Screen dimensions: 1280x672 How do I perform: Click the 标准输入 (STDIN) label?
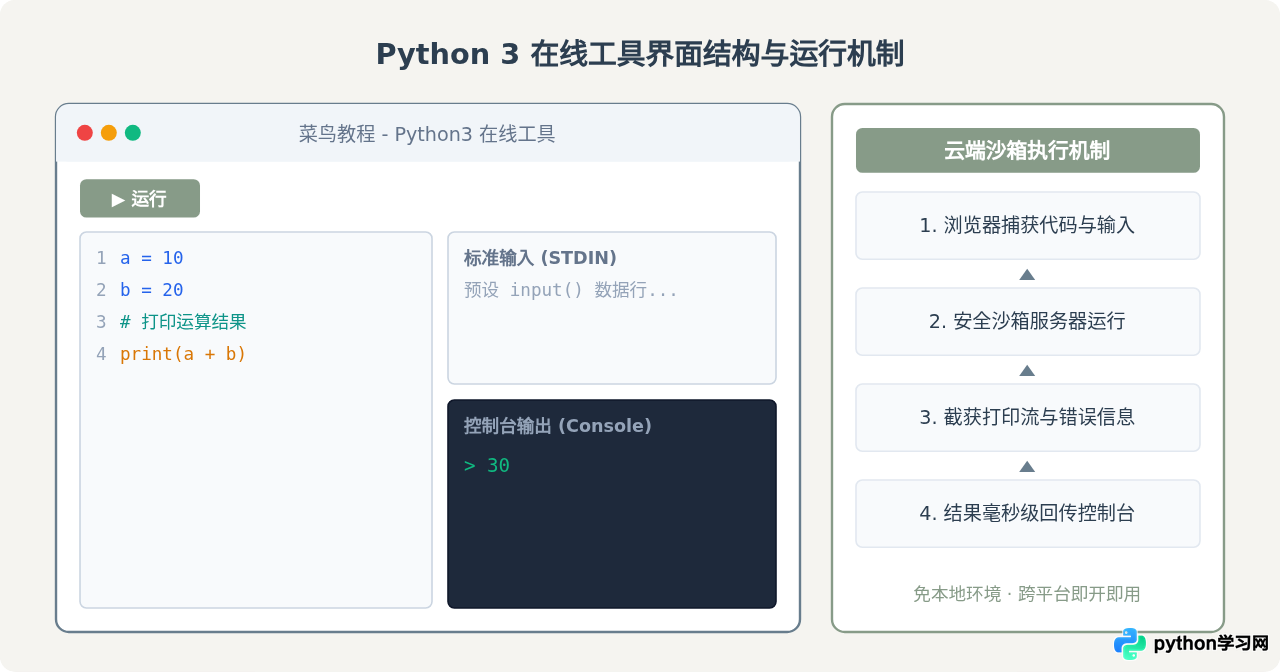click(540, 258)
